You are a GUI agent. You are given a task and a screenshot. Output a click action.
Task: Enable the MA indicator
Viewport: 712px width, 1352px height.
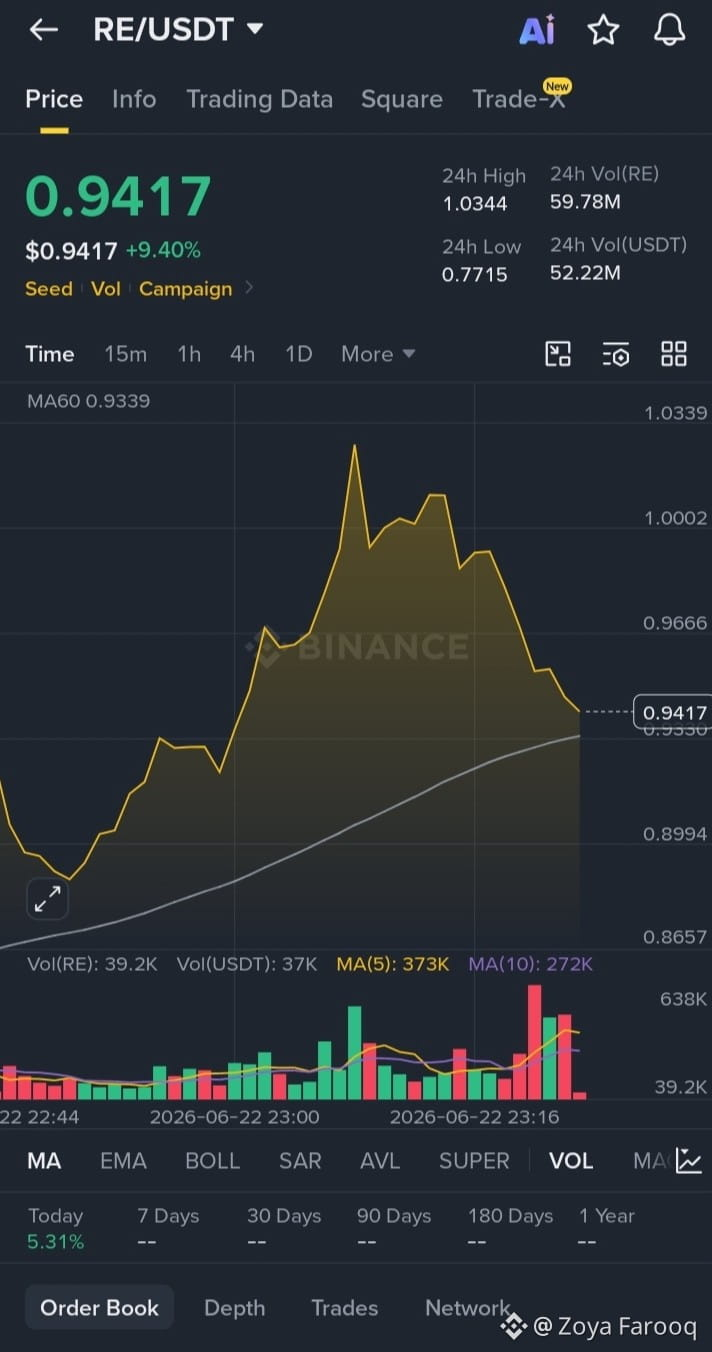pyautogui.click(x=44, y=1161)
